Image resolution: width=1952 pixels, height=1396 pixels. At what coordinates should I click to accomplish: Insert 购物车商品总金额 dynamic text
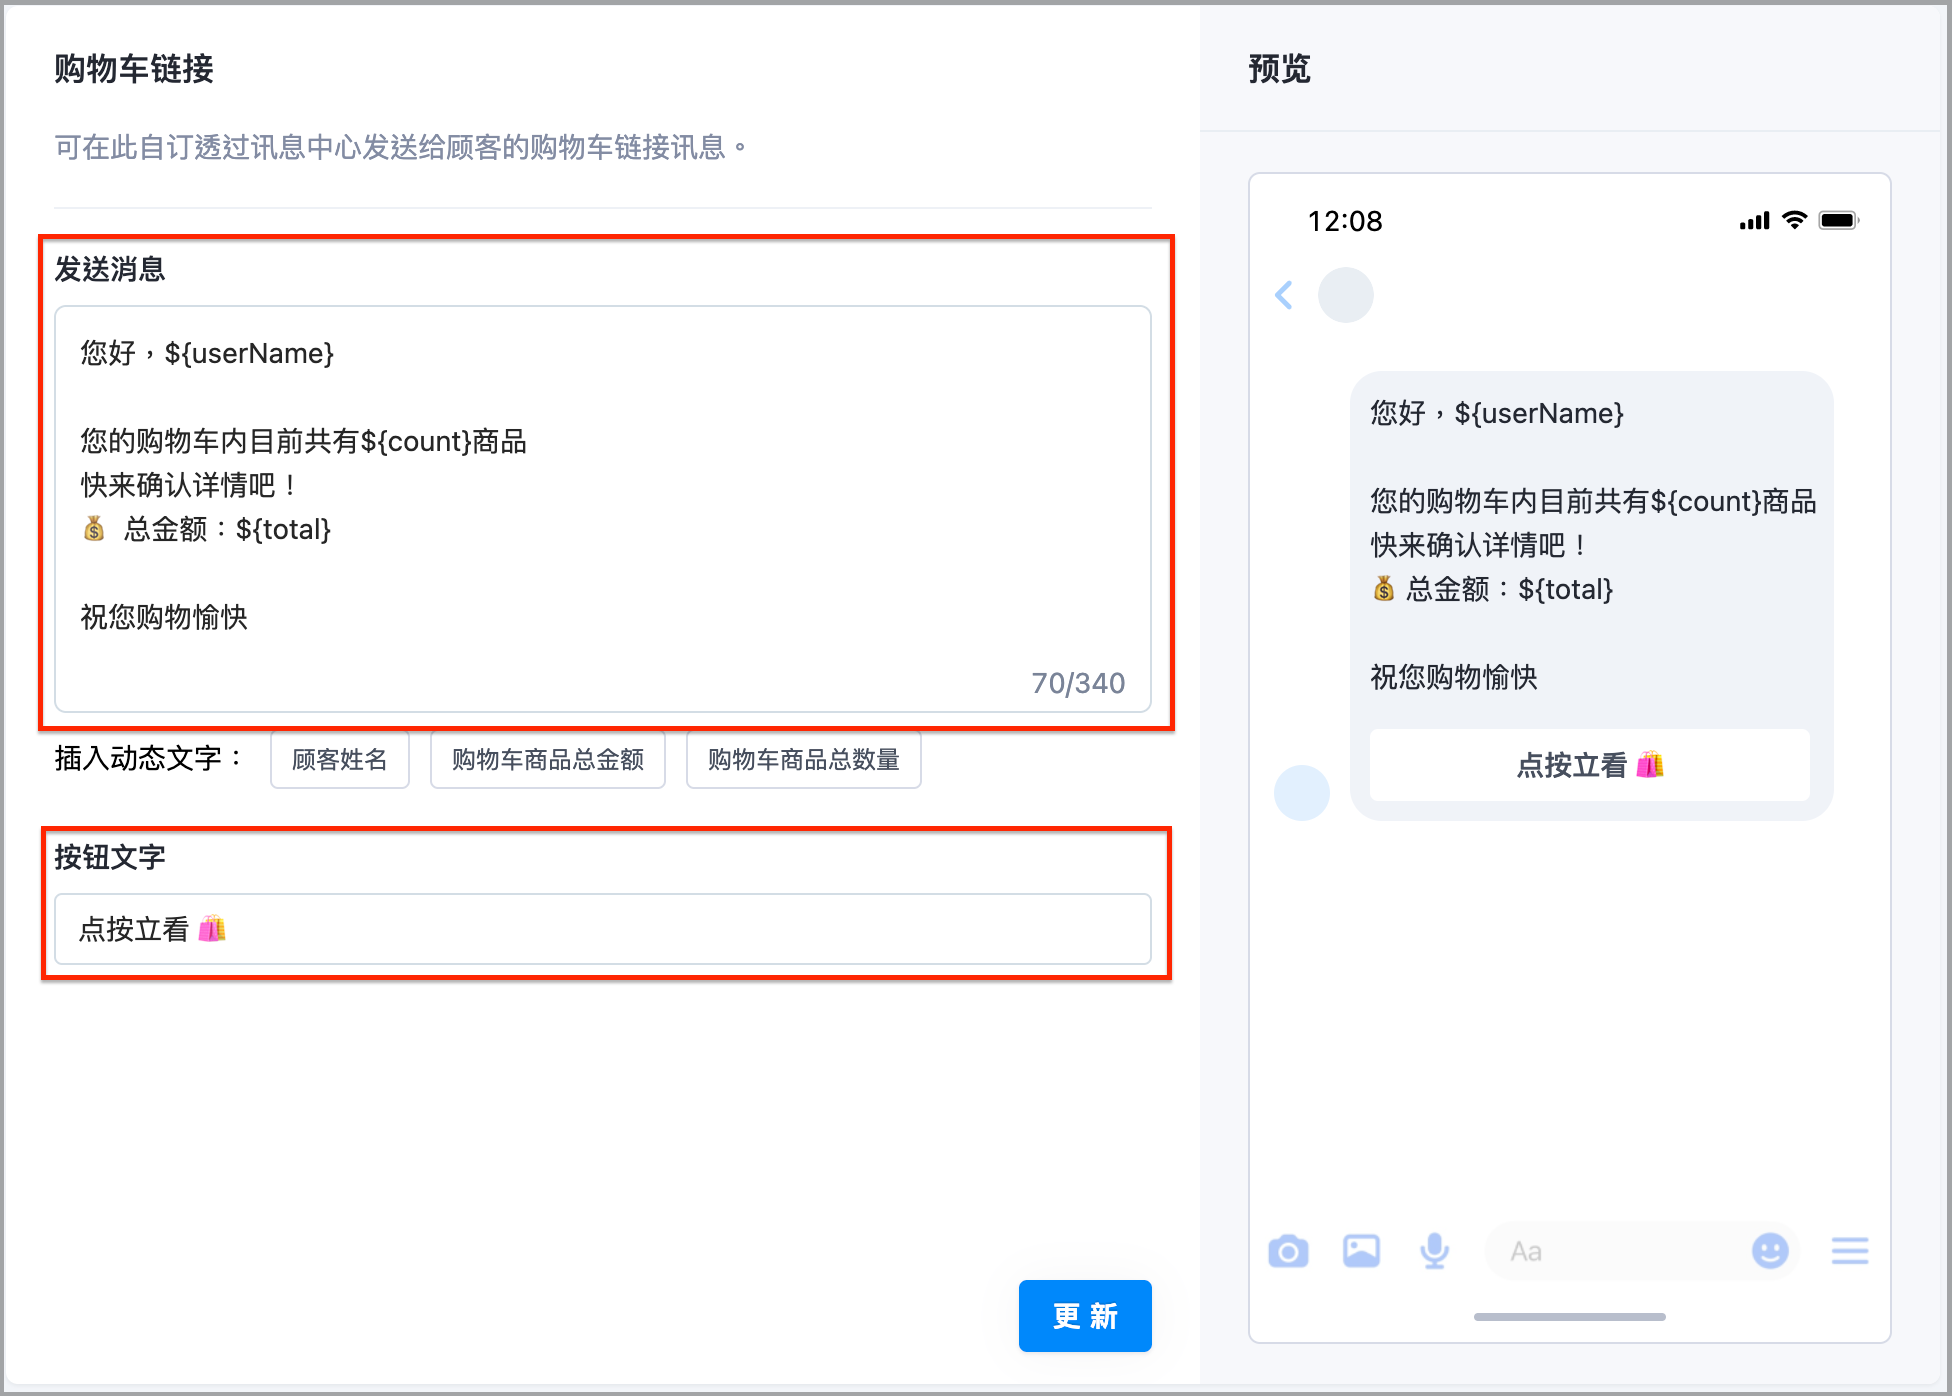[548, 760]
